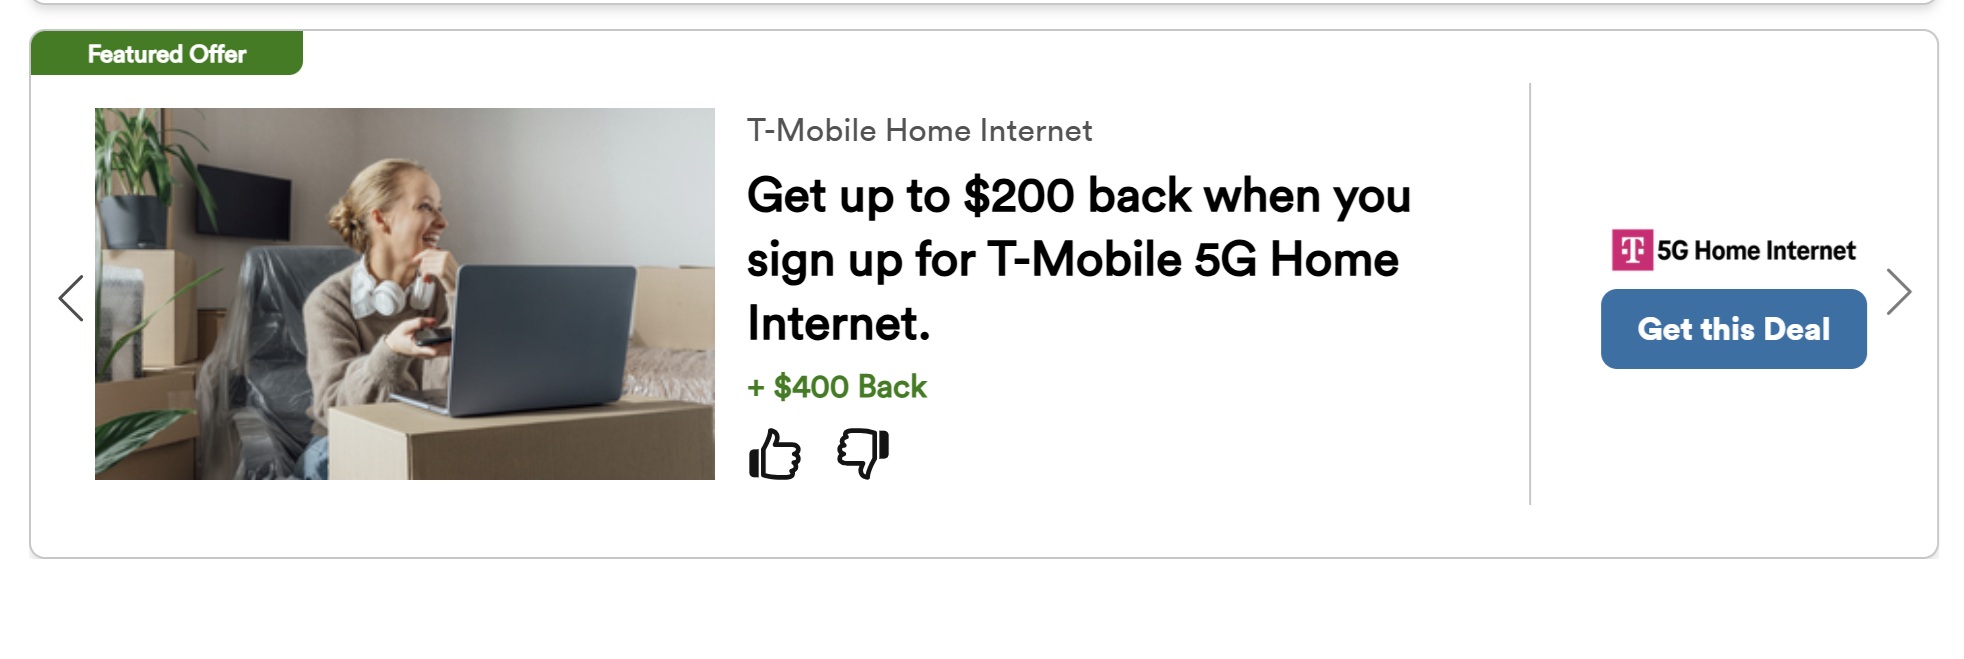Click the word Internet. ending the headline
The width and height of the screenshot is (1964, 659).
(838, 324)
